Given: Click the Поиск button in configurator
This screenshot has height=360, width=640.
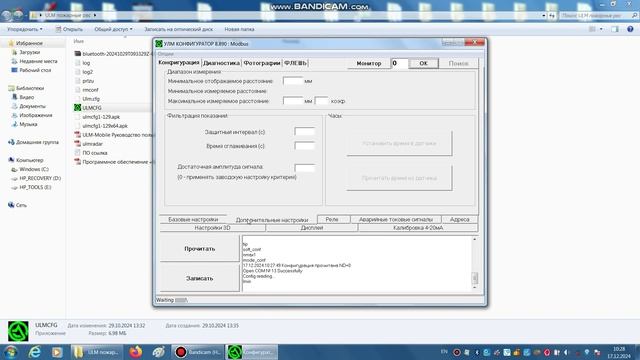Looking at the screenshot, I should (458, 63).
